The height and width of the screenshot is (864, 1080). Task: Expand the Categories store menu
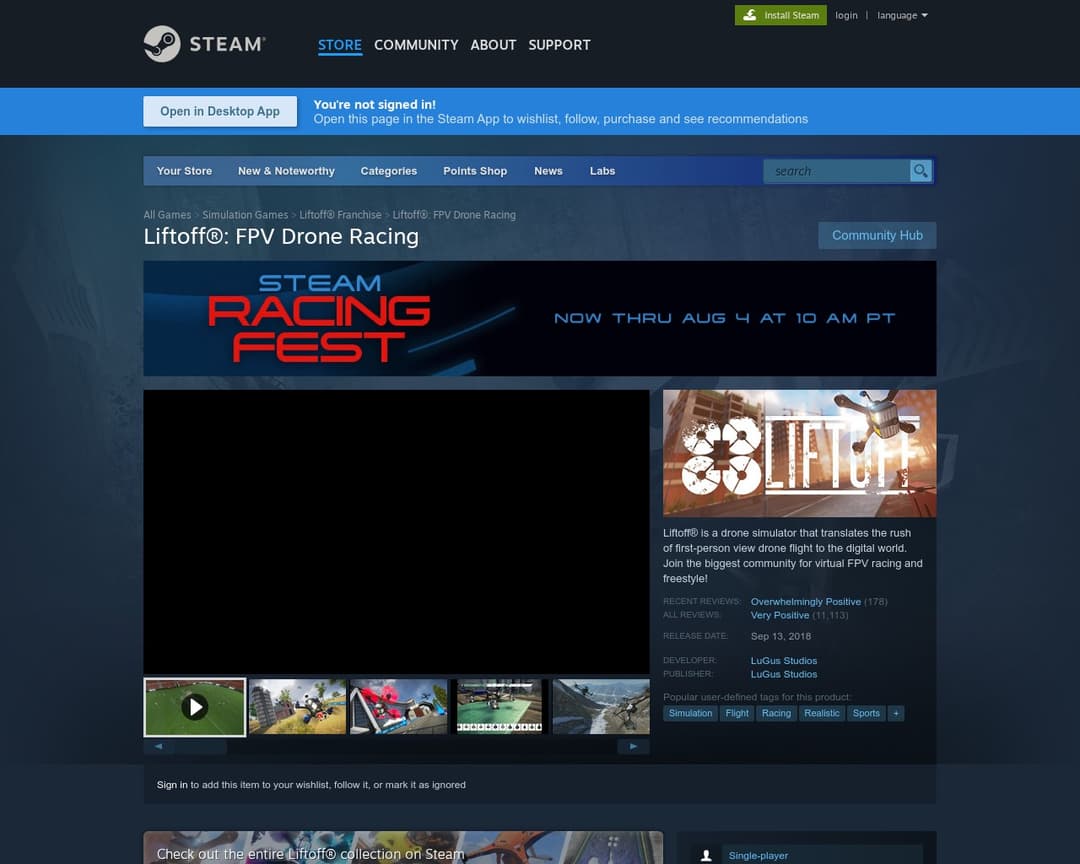pyautogui.click(x=388, y=171)
